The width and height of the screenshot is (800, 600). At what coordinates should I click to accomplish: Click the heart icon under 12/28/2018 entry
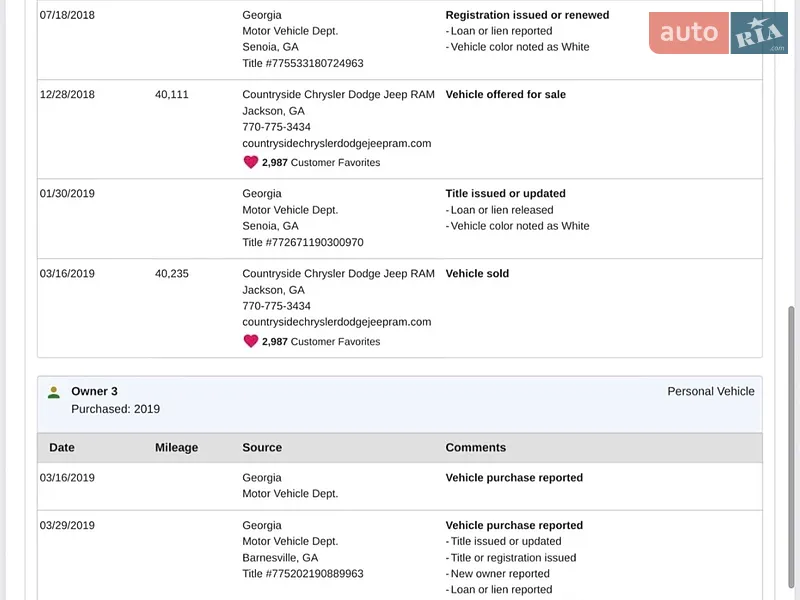click(251, 162)
